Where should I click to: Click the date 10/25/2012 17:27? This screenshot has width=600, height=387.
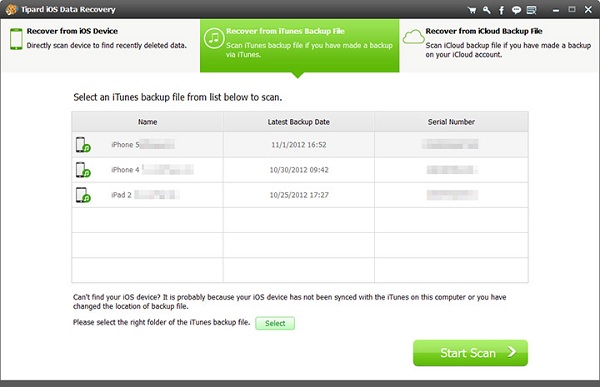(x=299, y=195)
